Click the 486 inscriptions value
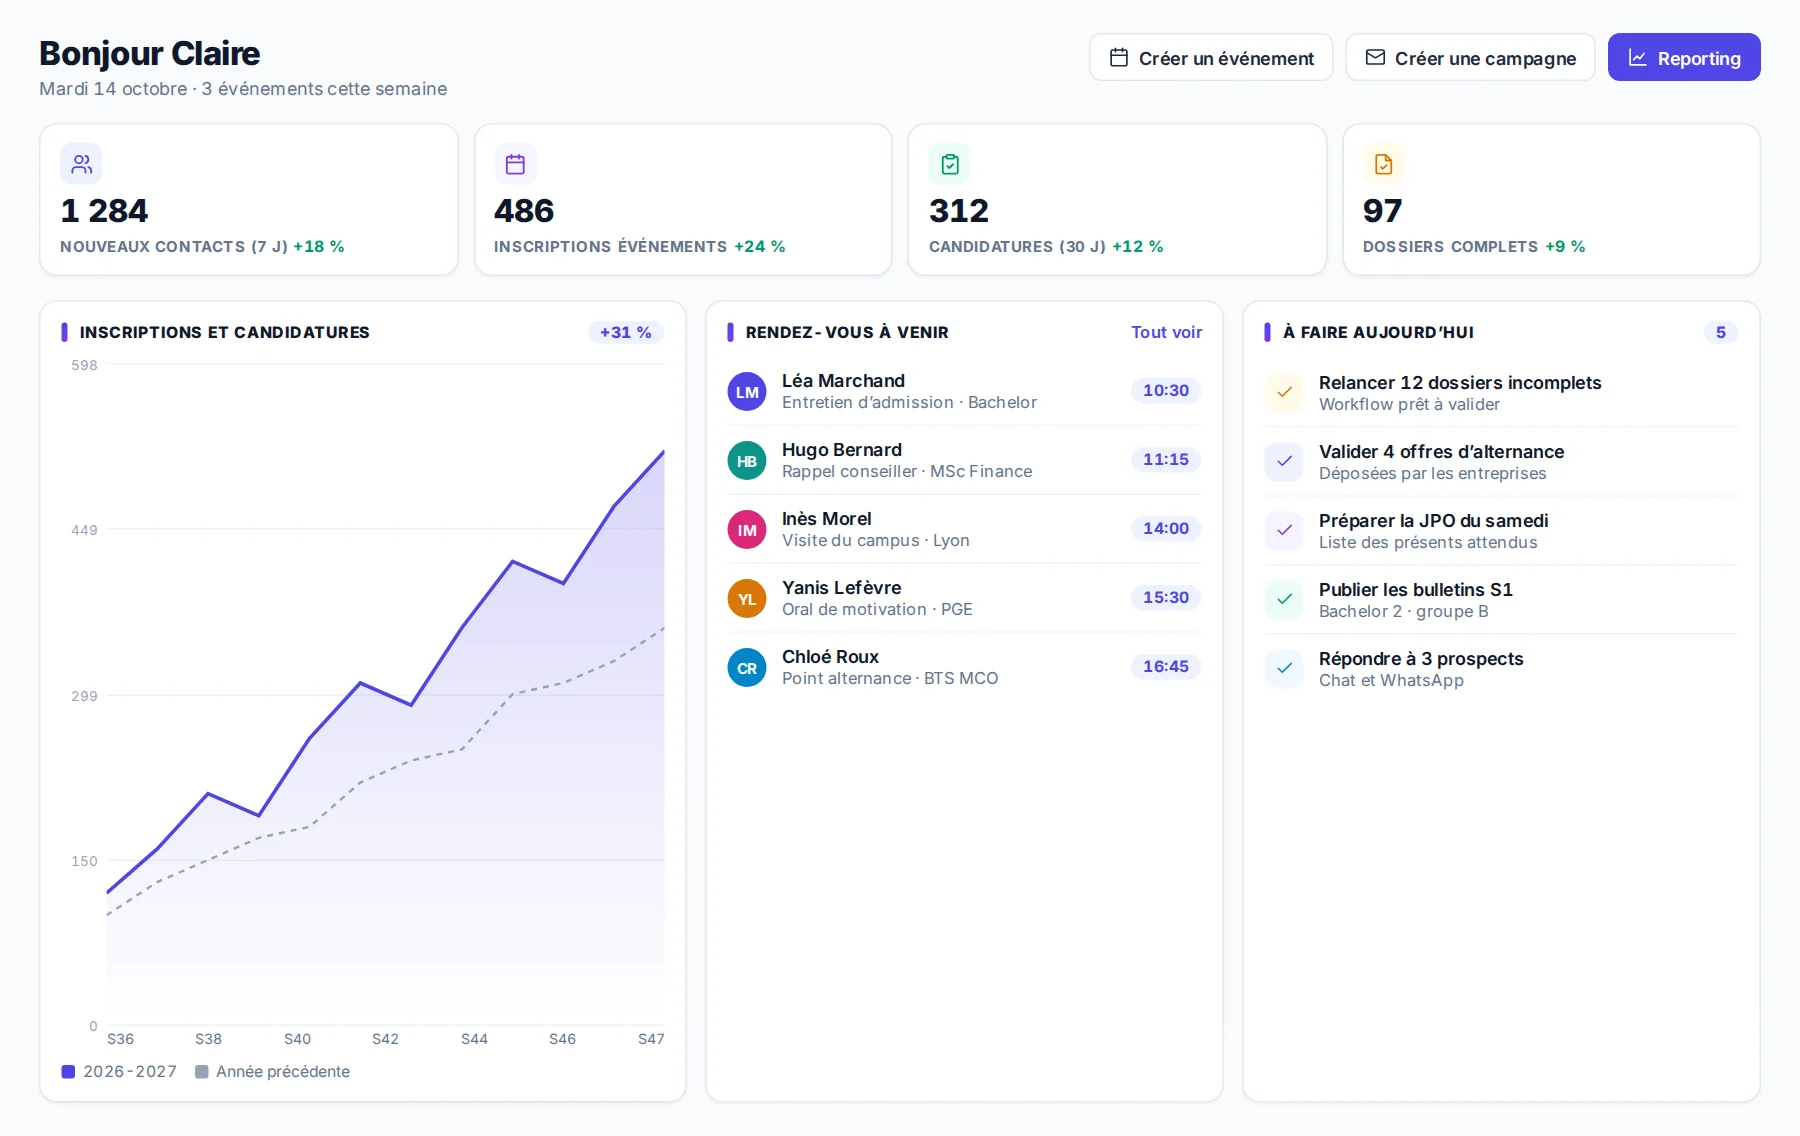Screen dimensions: 1800x1136 (524, 211)
